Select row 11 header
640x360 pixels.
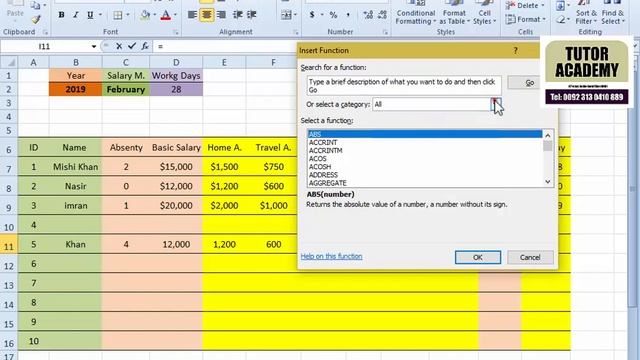click(x=9, y=245)
